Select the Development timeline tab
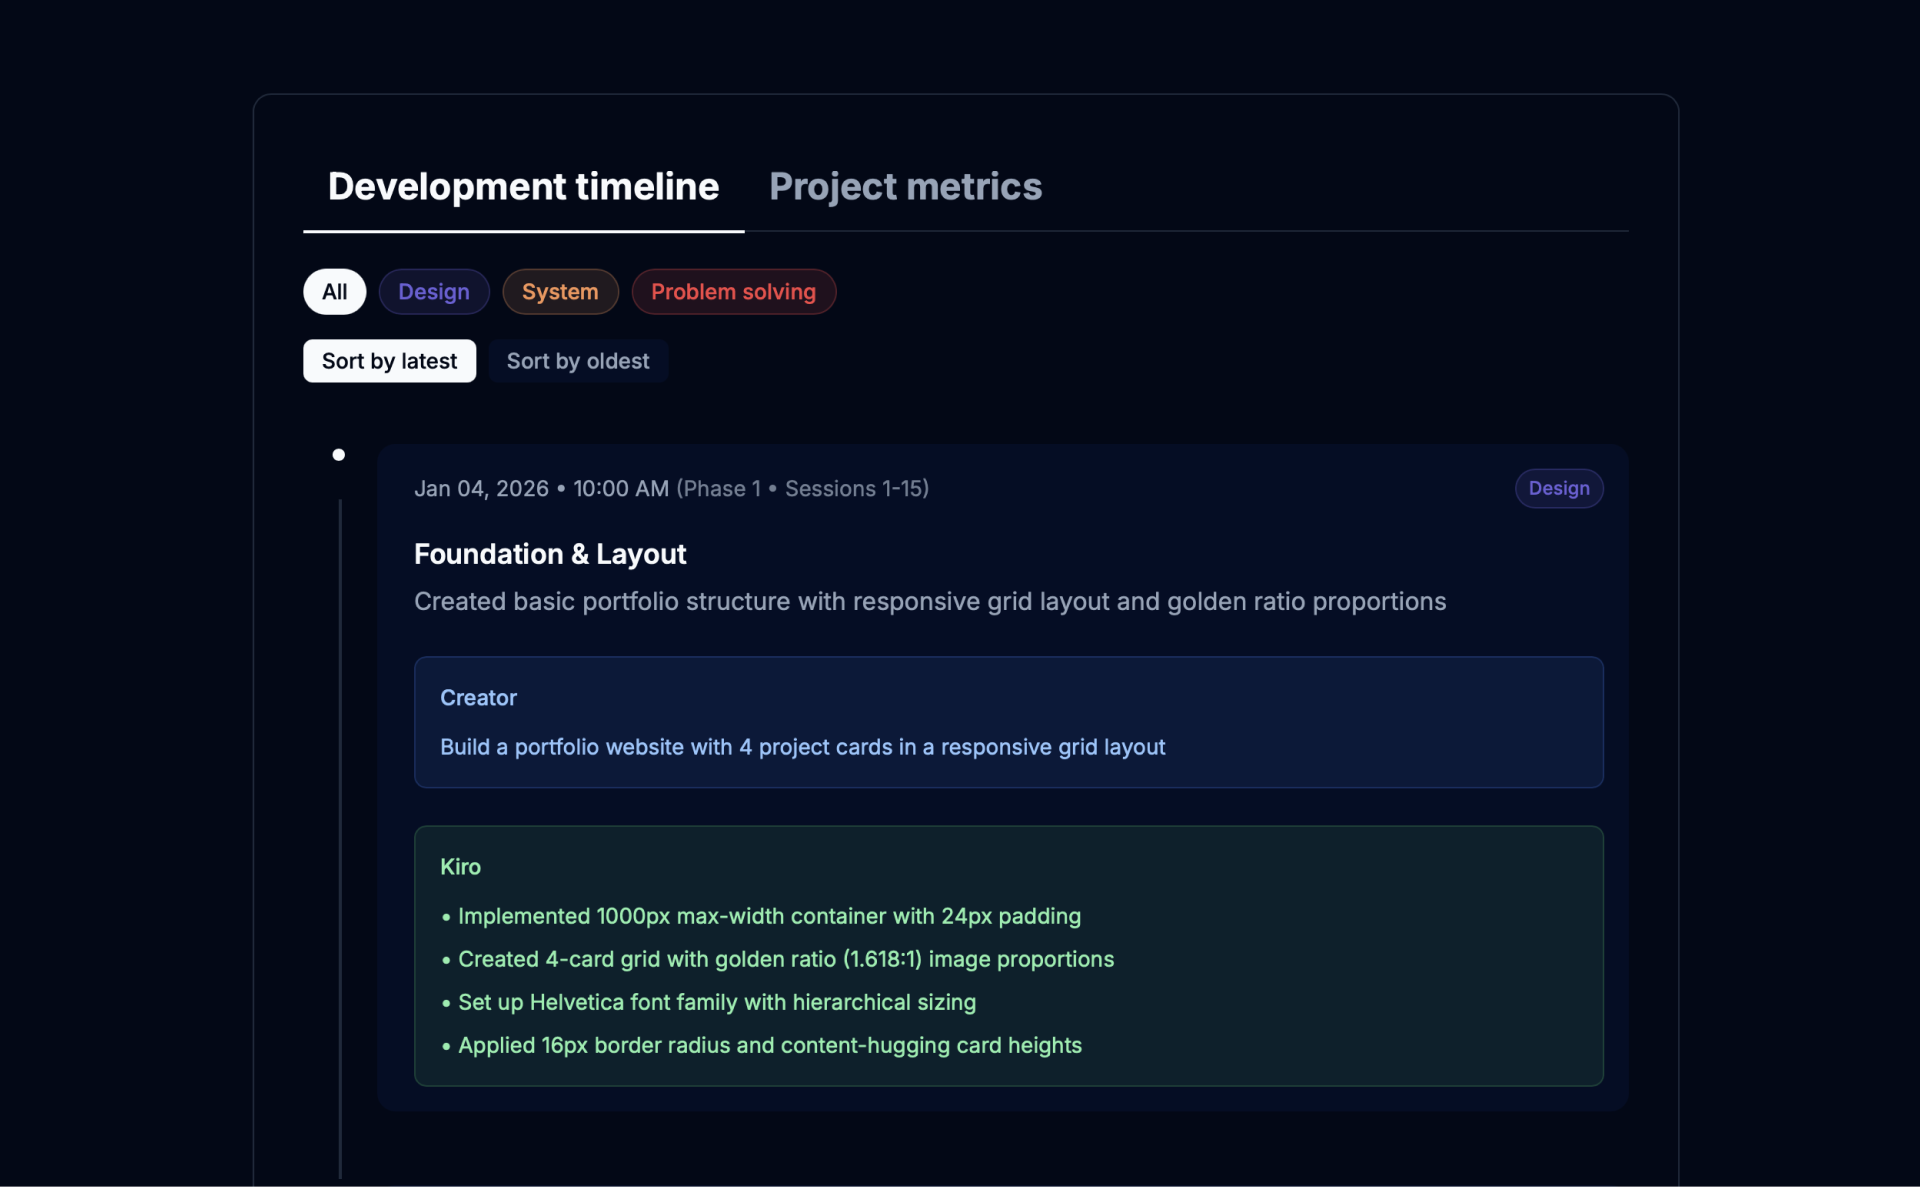This screenshot has width=1920, height=1187. coord(523,187)
